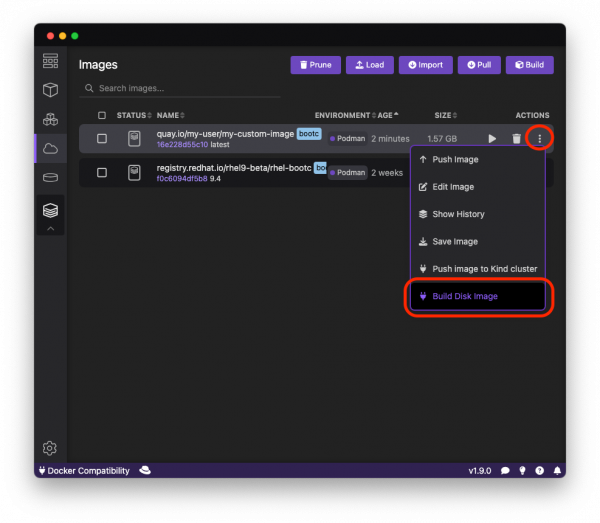Open the Dashboard sidebar icon

point(50,61)
